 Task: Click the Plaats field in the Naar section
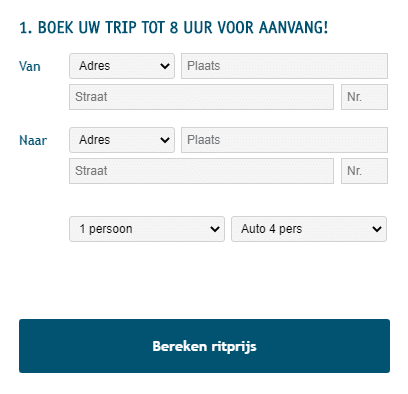(284, 140)
